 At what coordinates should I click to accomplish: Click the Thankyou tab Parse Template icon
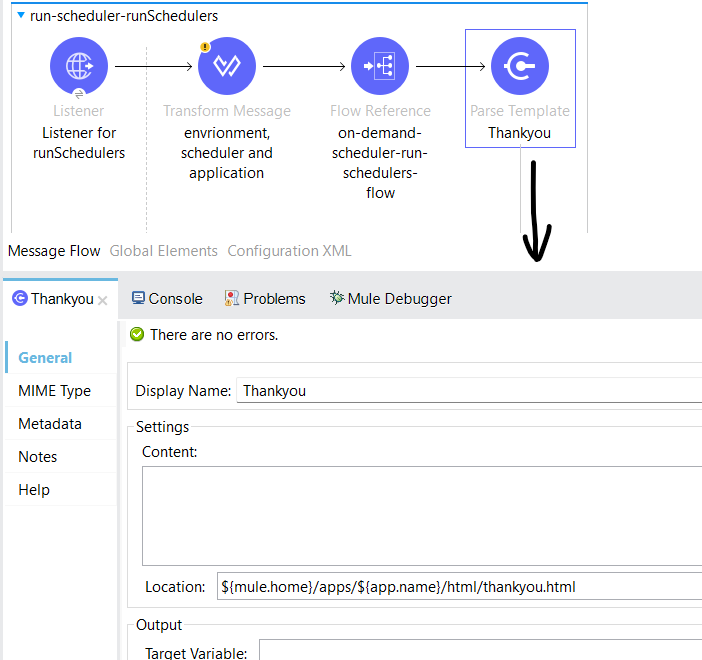pos(20,298)
